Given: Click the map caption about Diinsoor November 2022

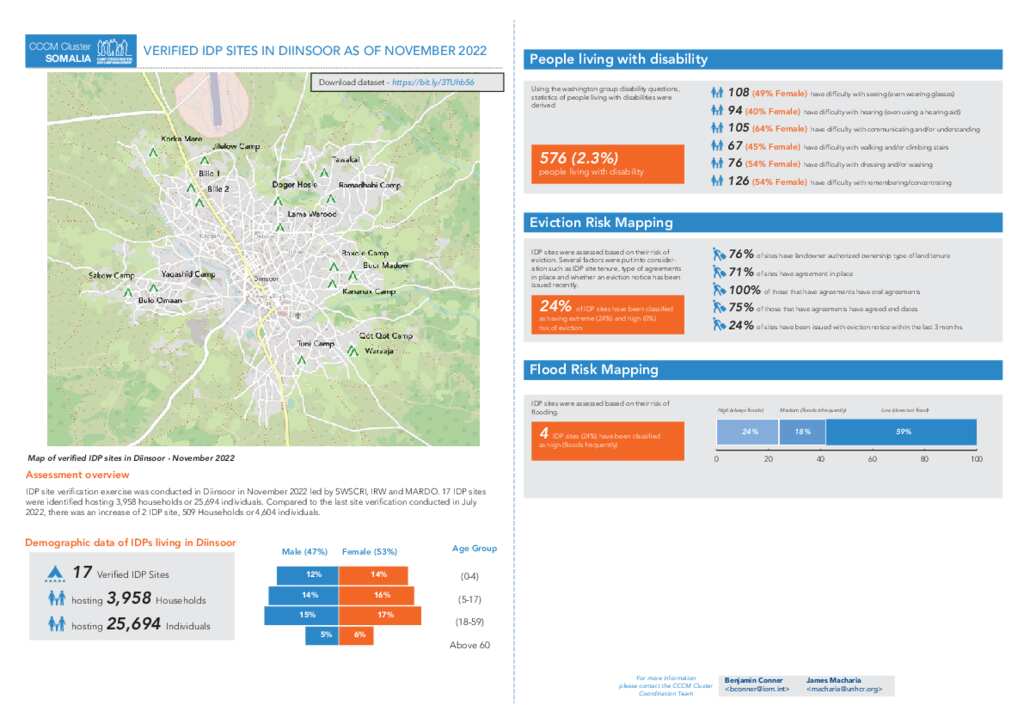Looking at the screenshot, I should pyautogui.click(x=131, y=458).
